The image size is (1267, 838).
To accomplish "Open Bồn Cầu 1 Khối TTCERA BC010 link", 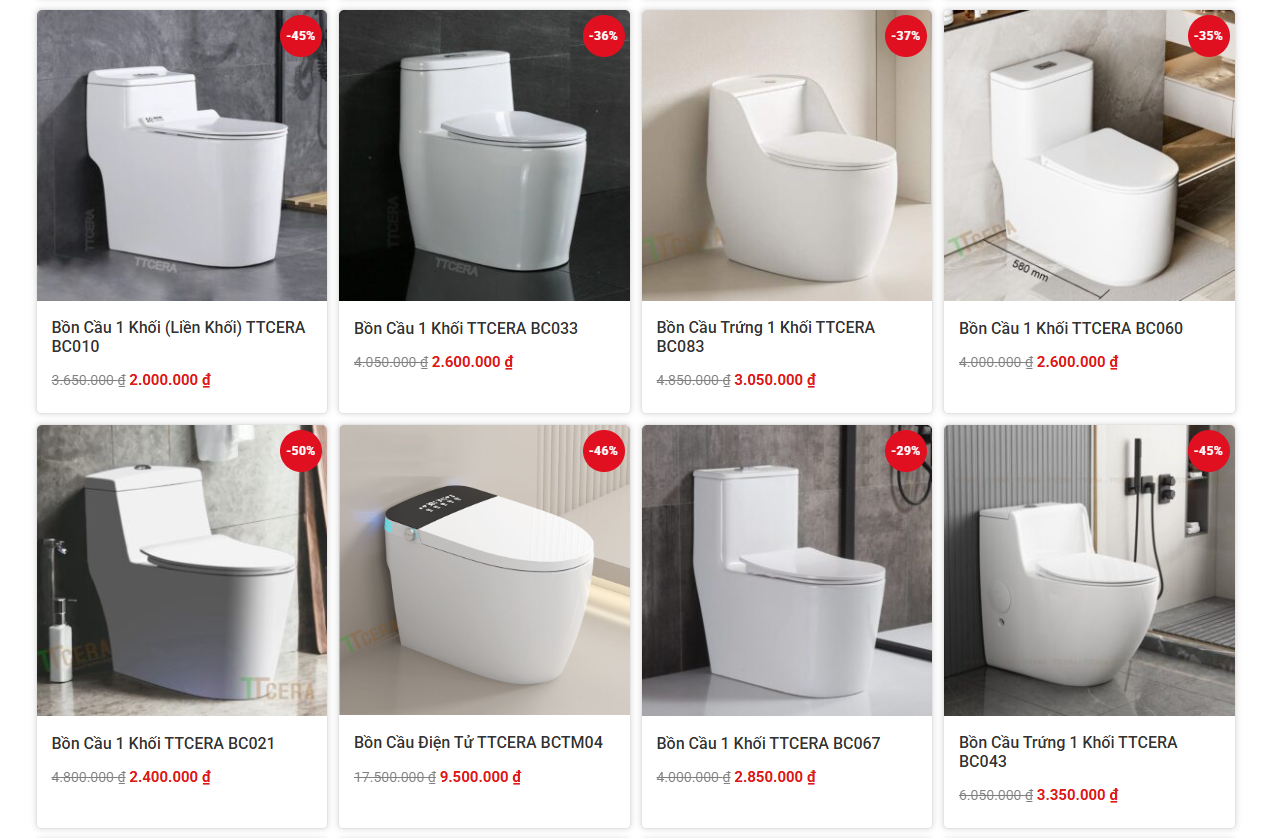I will click(178, 337).
